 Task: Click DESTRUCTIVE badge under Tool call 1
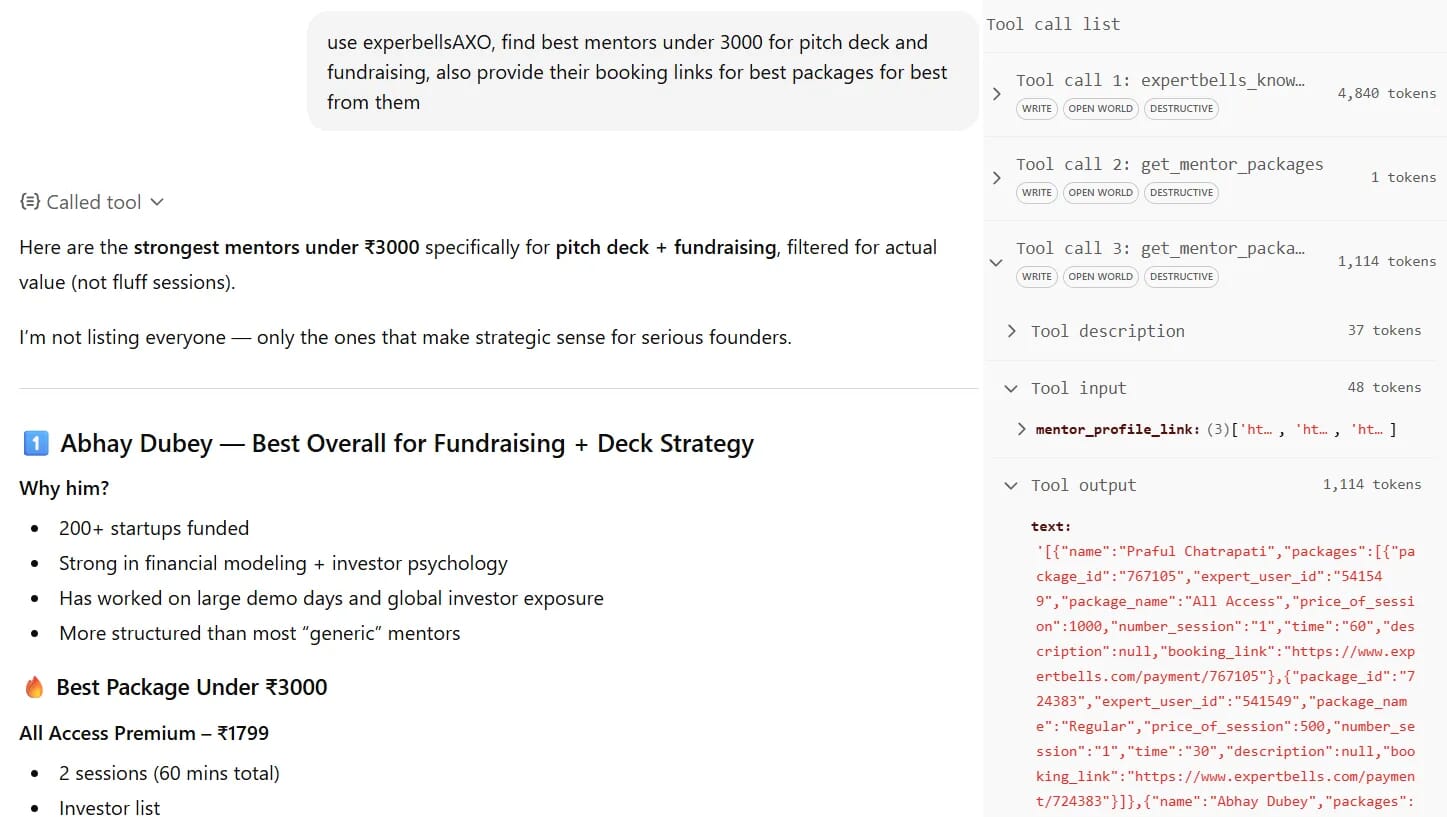1182,108
